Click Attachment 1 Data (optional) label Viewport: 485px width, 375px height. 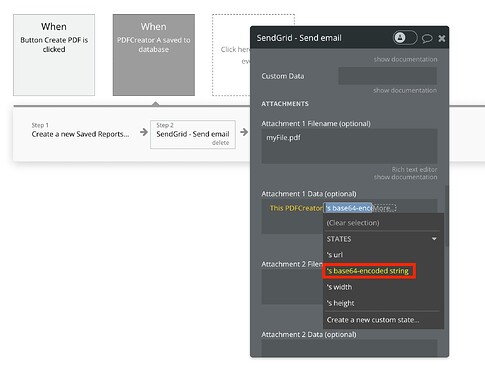pos(309,194)
